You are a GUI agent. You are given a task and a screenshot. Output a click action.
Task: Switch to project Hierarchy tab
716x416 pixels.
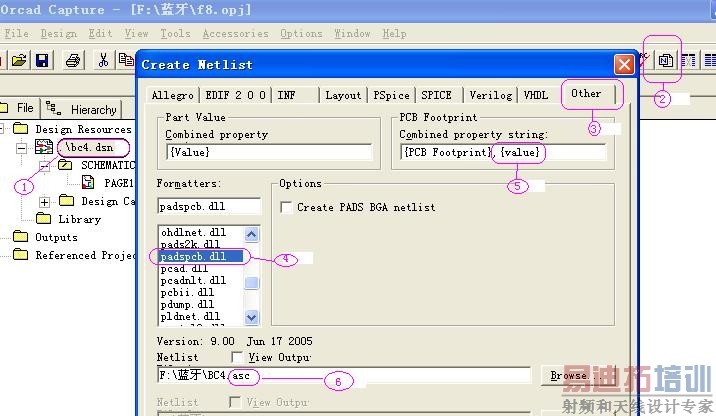point(82,109)
